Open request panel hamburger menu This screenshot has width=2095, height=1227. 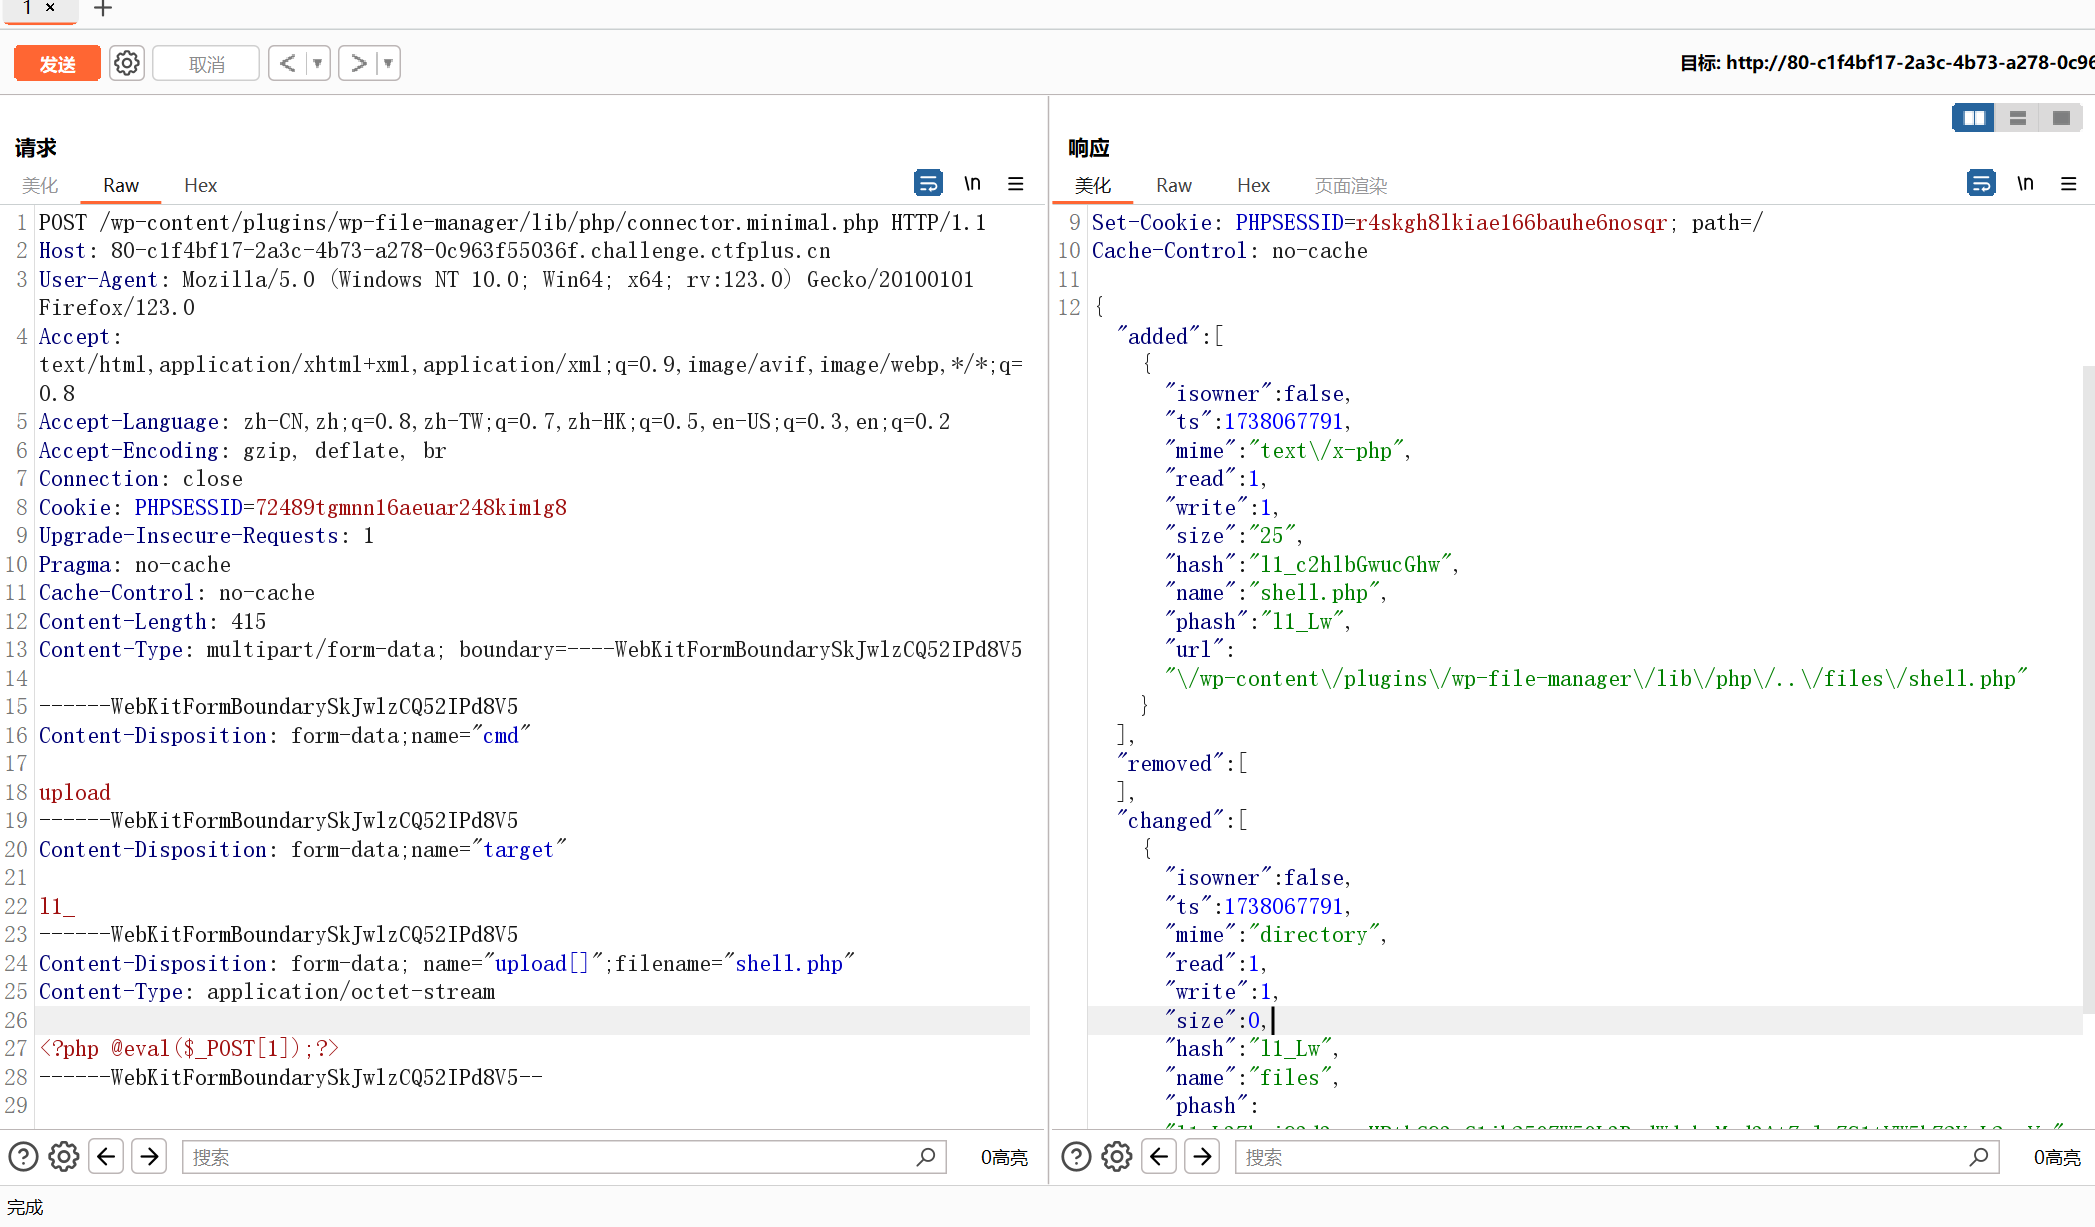[1015, 183]
